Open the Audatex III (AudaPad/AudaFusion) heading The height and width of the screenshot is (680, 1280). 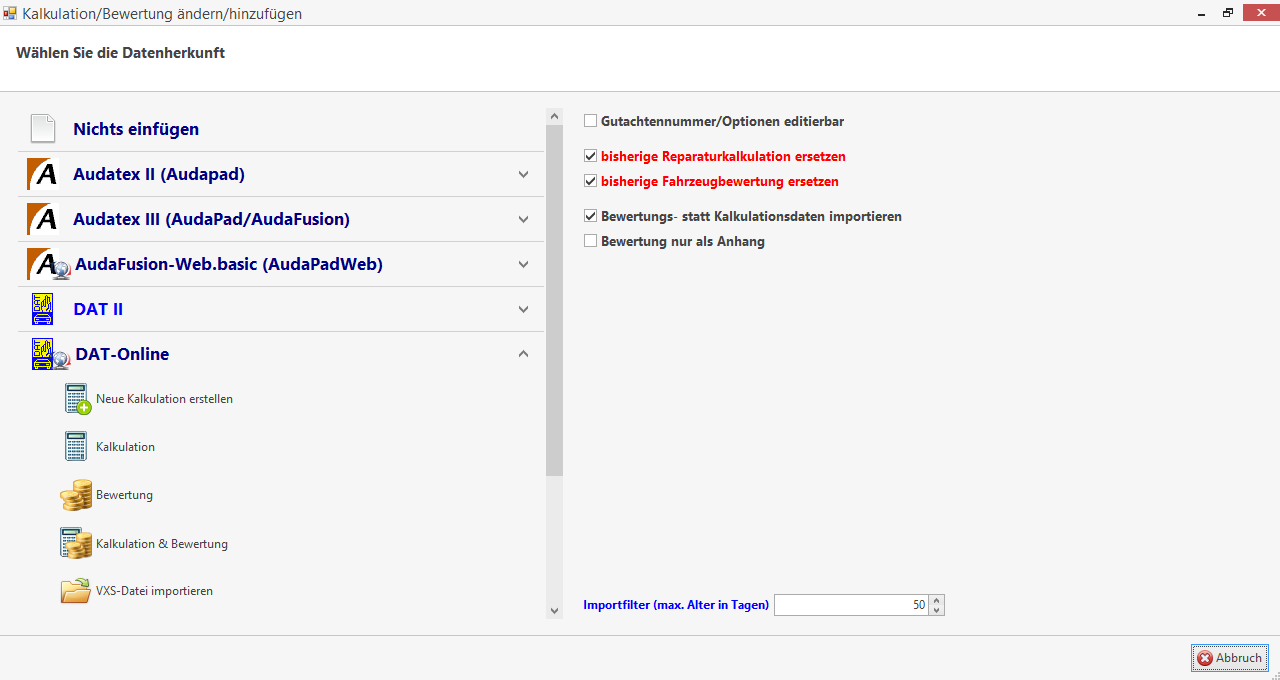[x=211, y=219]
